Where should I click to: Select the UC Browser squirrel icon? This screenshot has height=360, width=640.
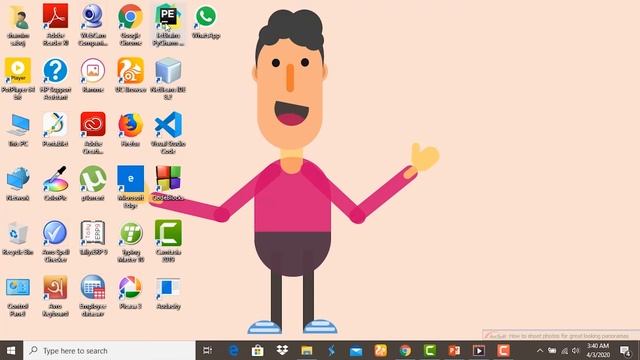(130, 70)
